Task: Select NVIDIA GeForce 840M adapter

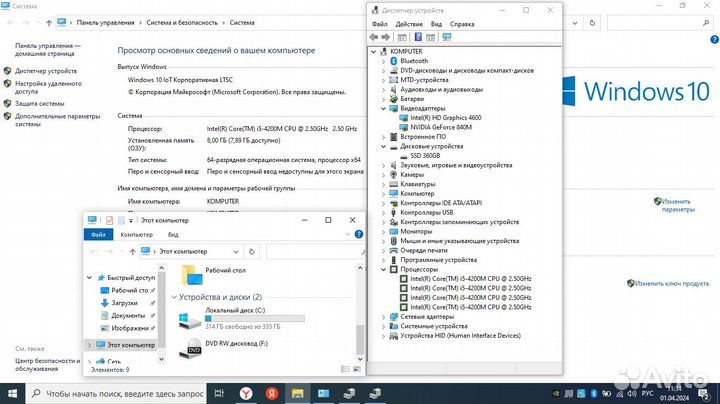Action: pos(441,127)
